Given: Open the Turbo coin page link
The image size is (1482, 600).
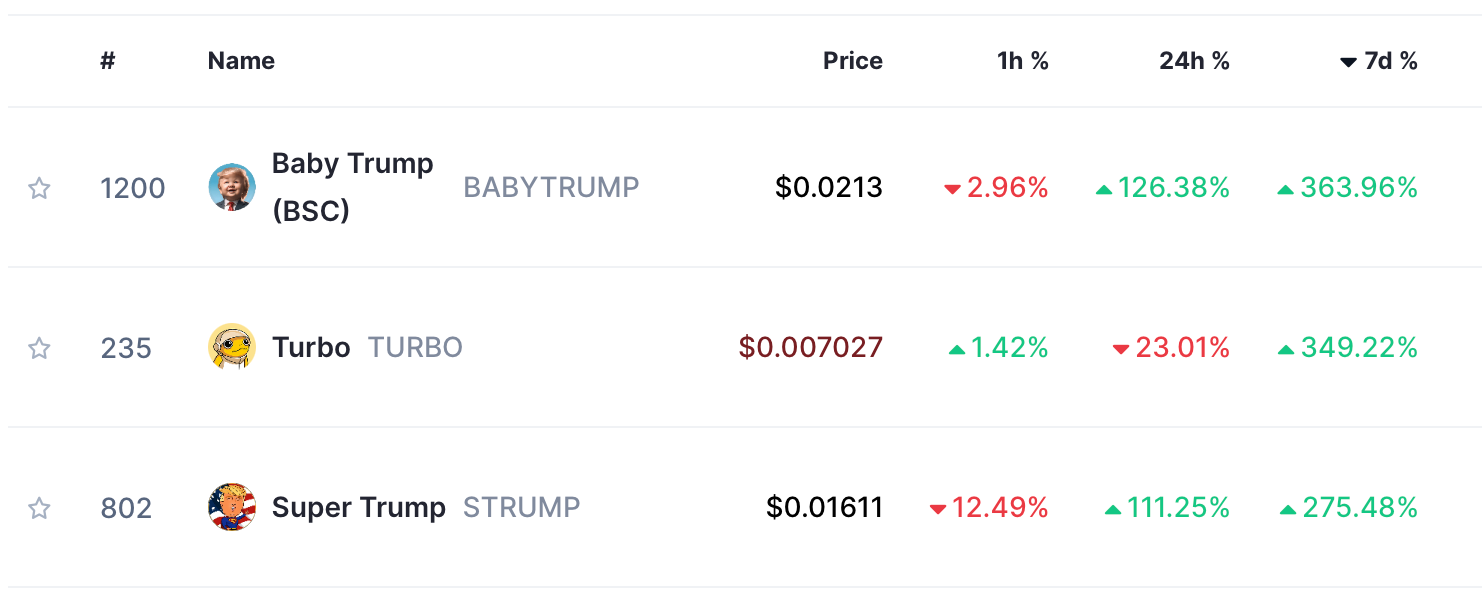Looking at the screenshot, I should coord(311,348).
